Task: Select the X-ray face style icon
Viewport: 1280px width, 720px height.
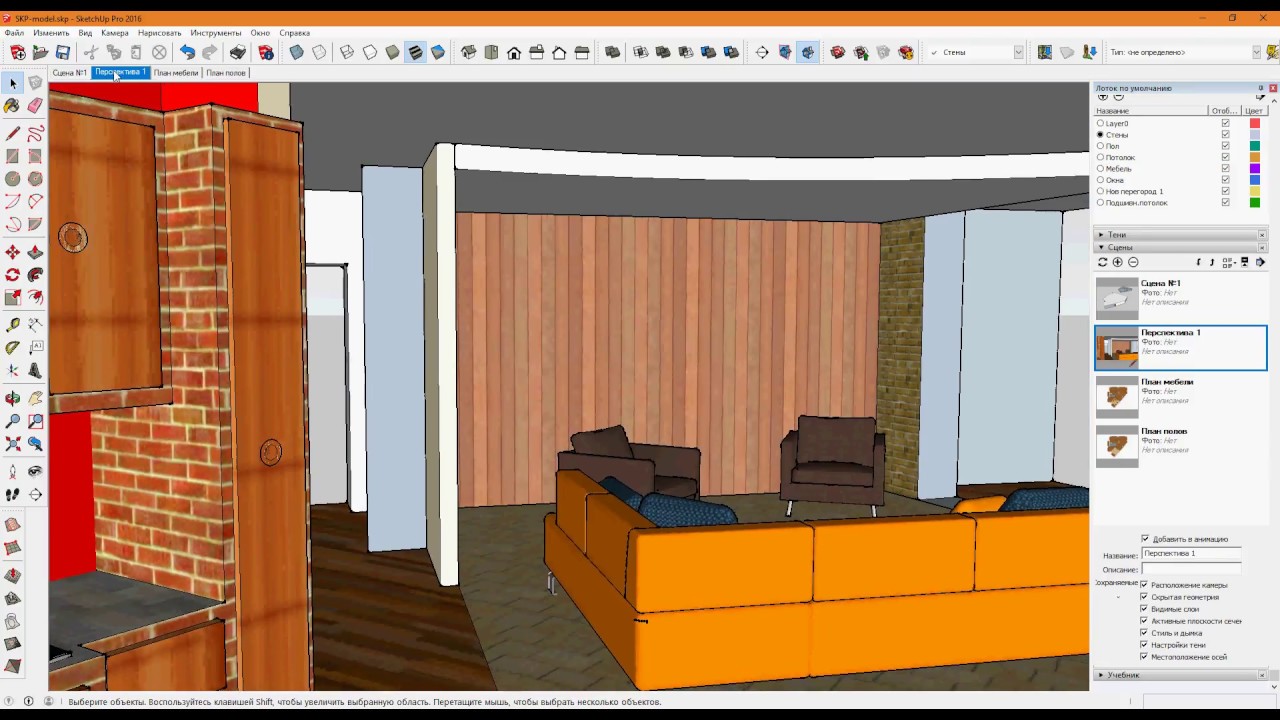Action: coord(296,53)
